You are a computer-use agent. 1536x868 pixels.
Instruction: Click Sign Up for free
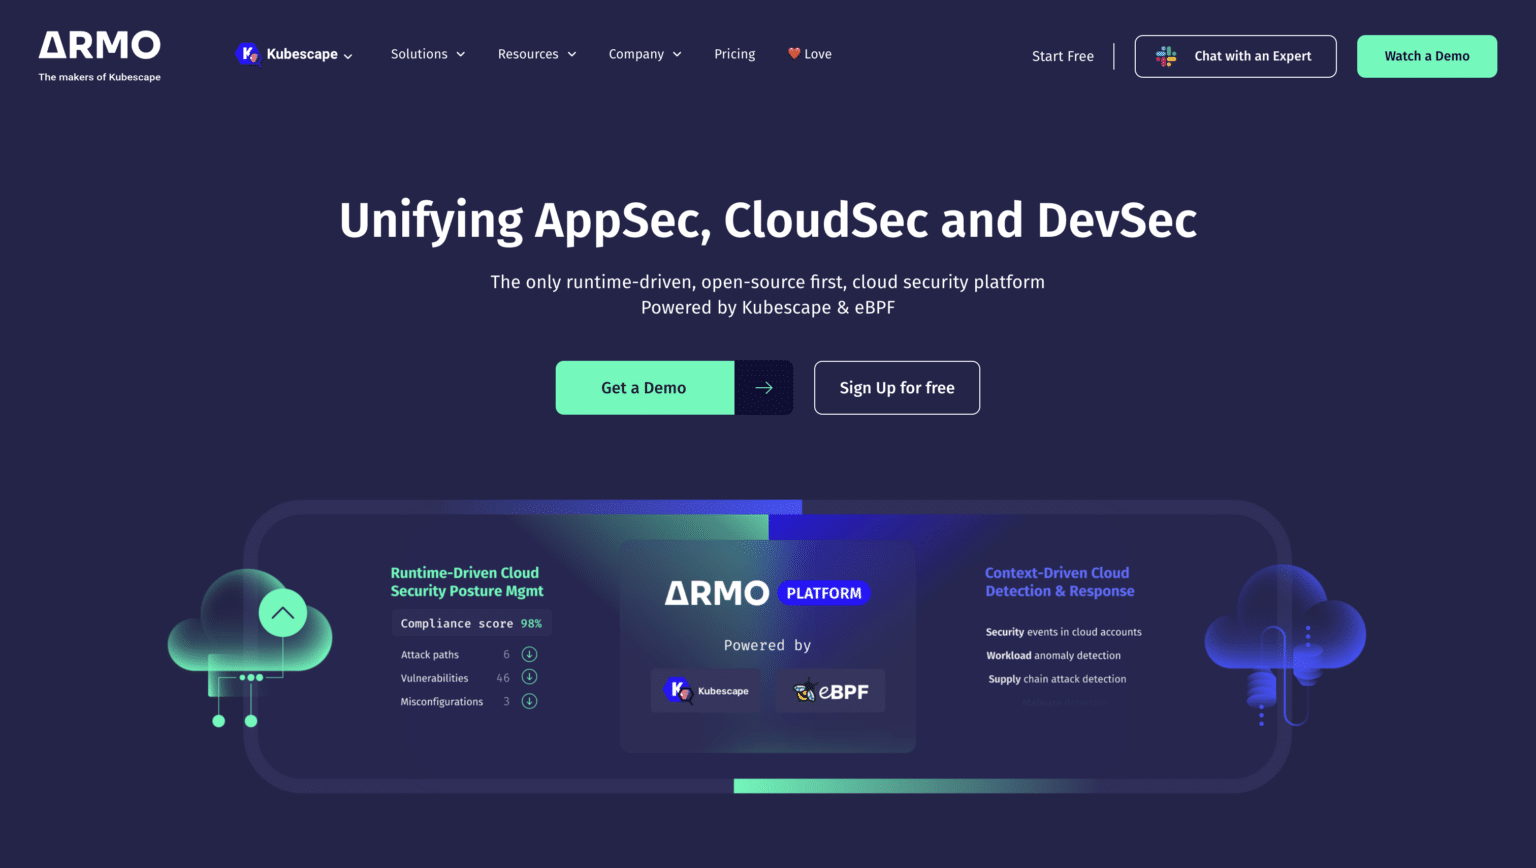[x=896, y=387]
